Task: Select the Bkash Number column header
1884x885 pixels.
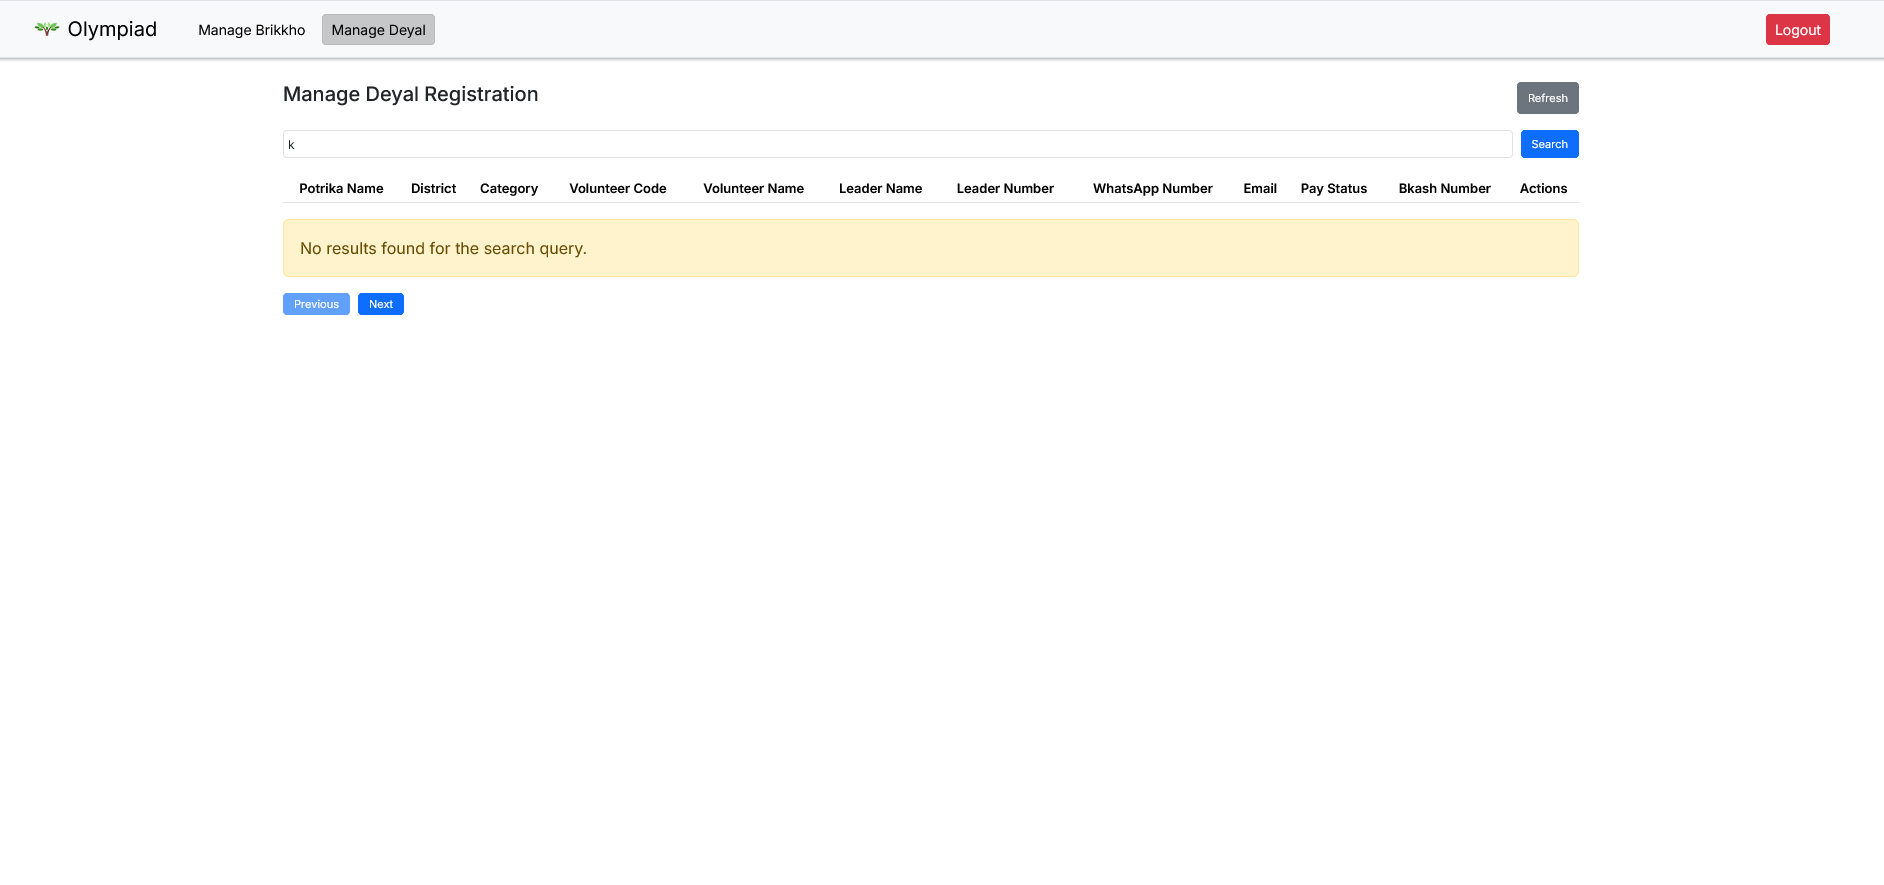Action: [1444, 188]
